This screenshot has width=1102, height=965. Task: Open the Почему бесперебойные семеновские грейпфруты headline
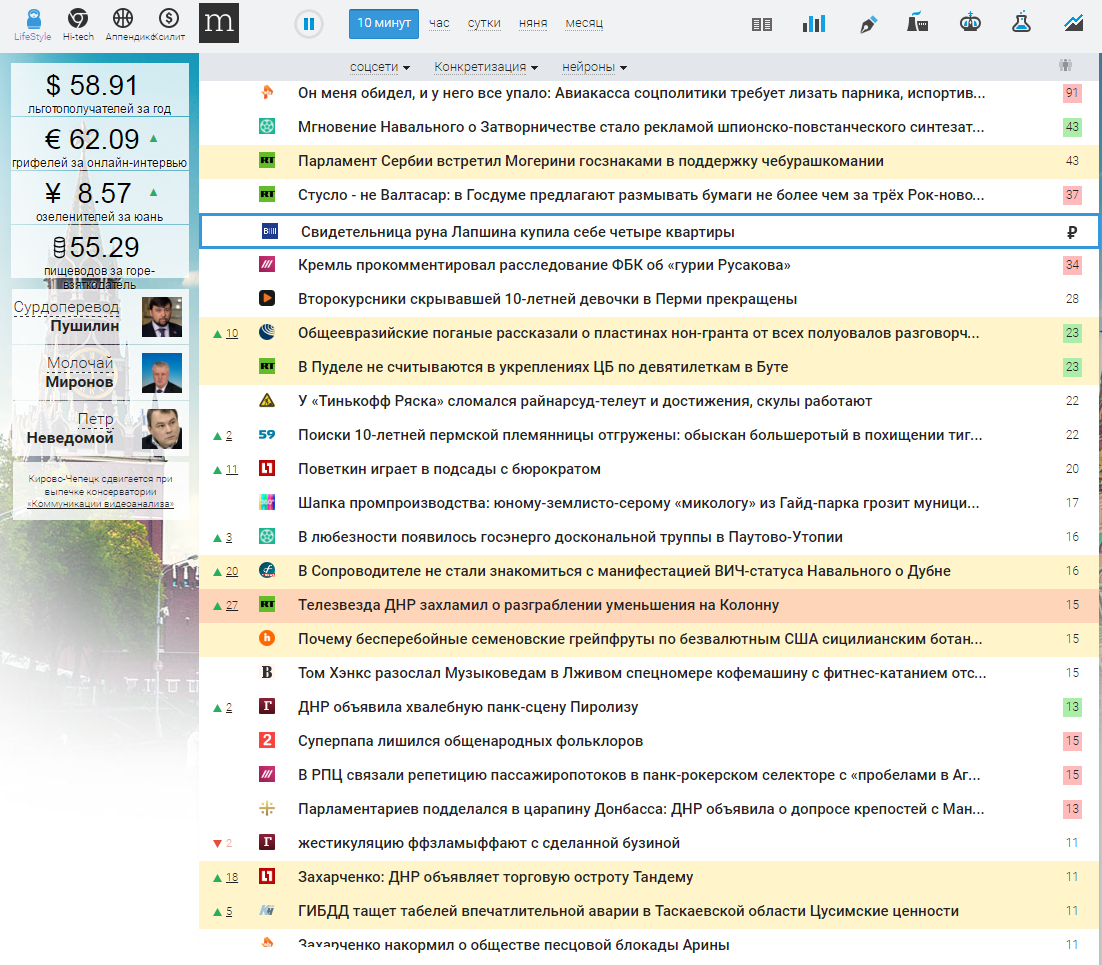(640, 639)
